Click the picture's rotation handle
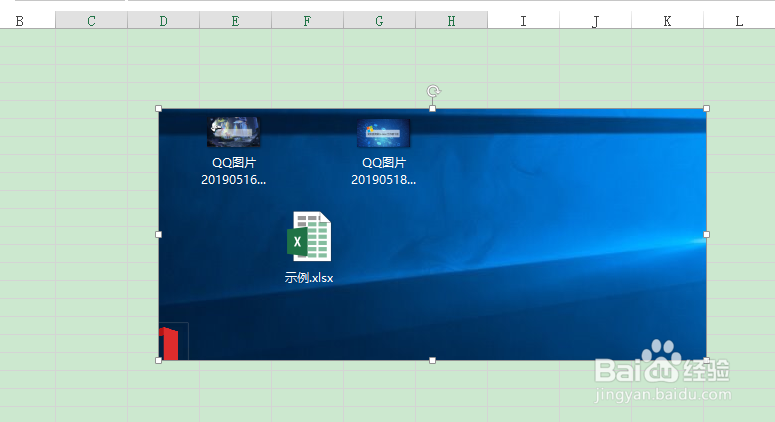The image size is (775, 422). [x=433, y=91]
